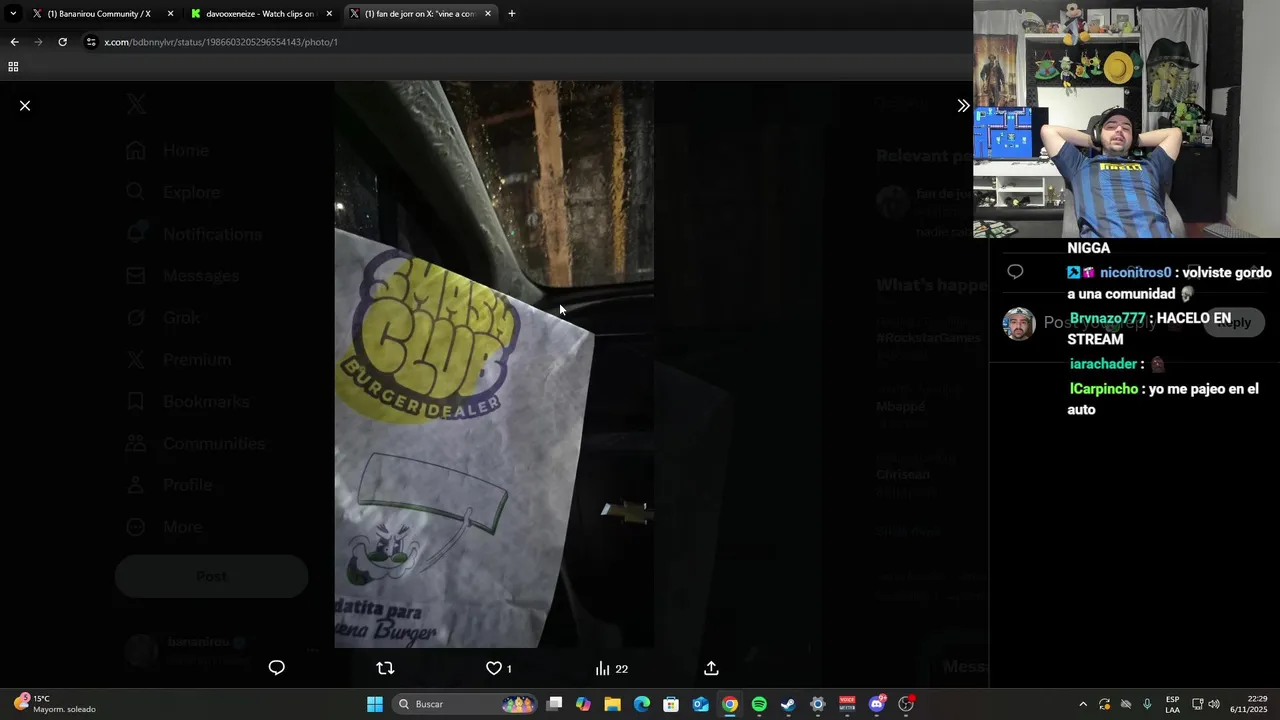Open the gear app on the taskbar
Viewport: 1280px width, 720px height.
point(818,704)
